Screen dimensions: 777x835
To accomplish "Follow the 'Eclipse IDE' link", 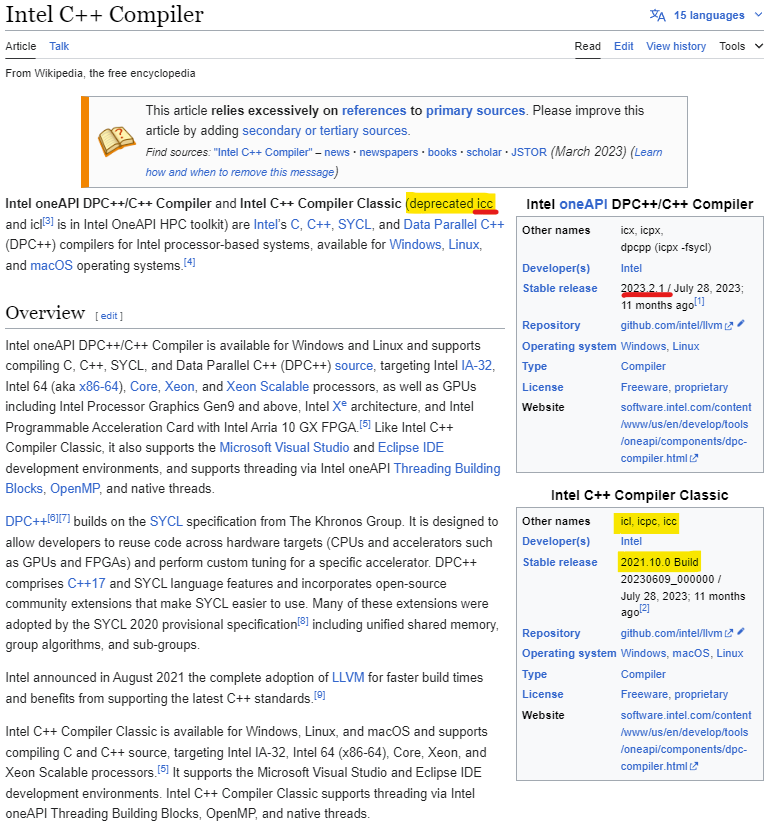I will click(x=411, y=448).
